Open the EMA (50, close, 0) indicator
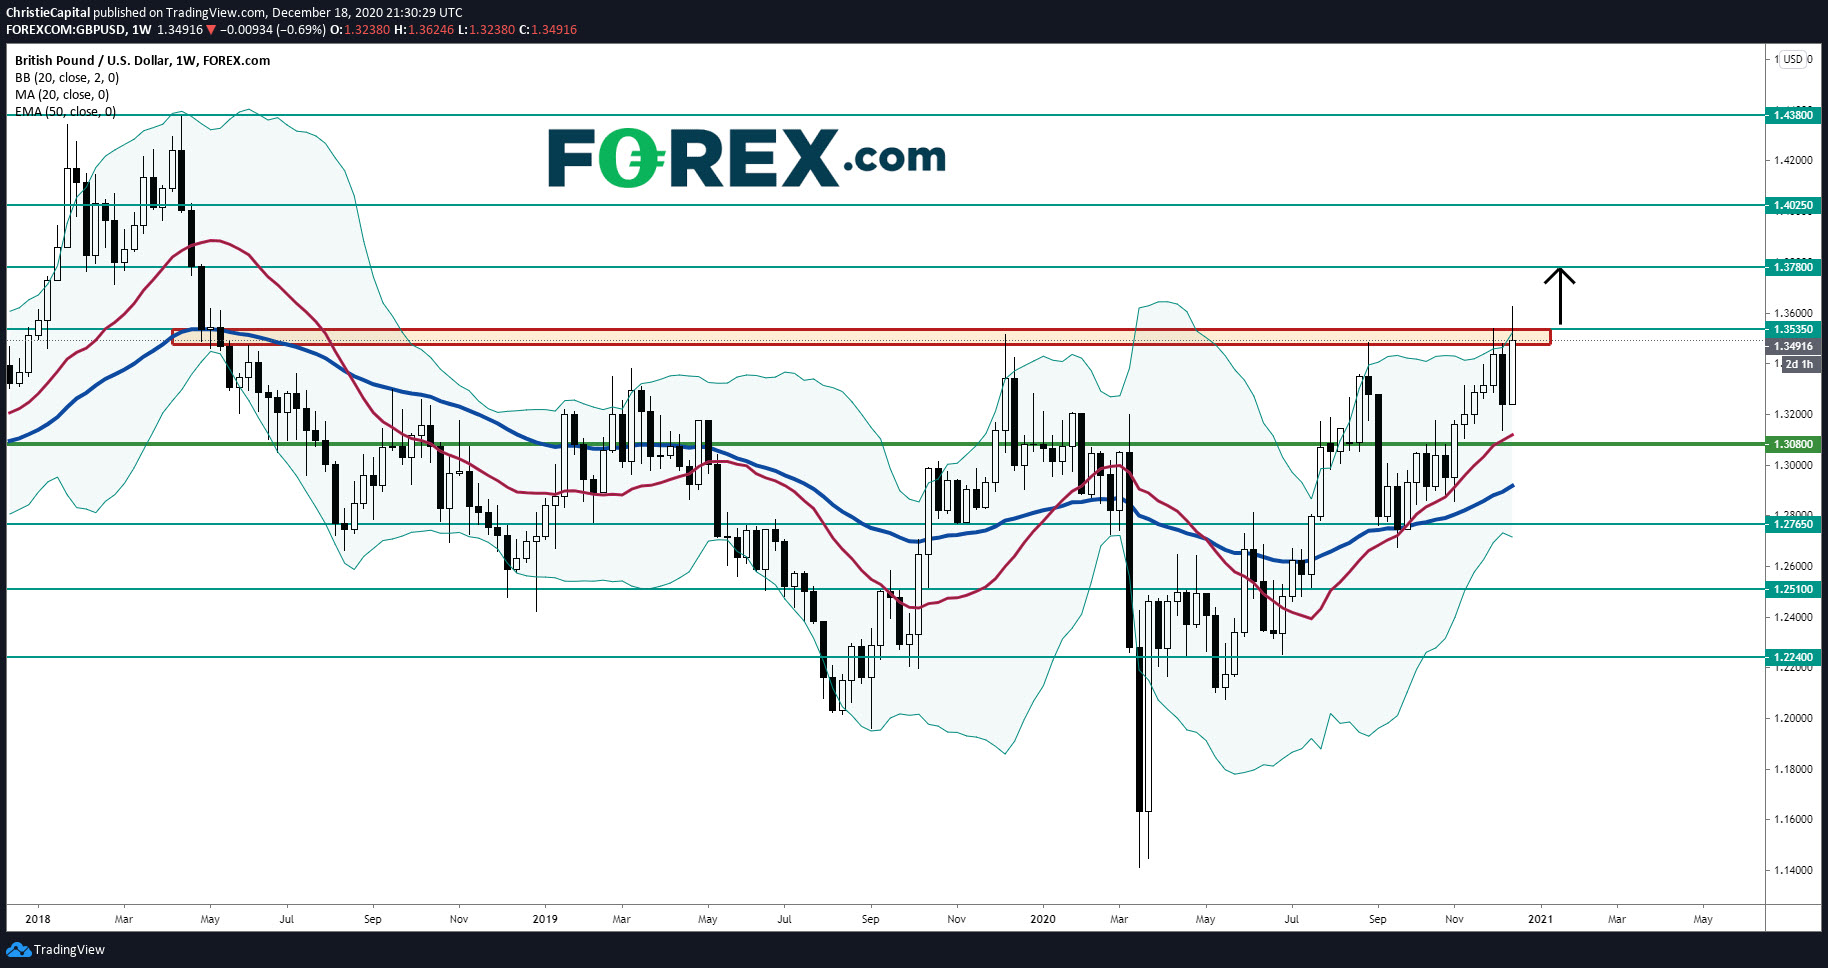The width and height of the screenshot is (1828, 968). [x=65, y=111]
